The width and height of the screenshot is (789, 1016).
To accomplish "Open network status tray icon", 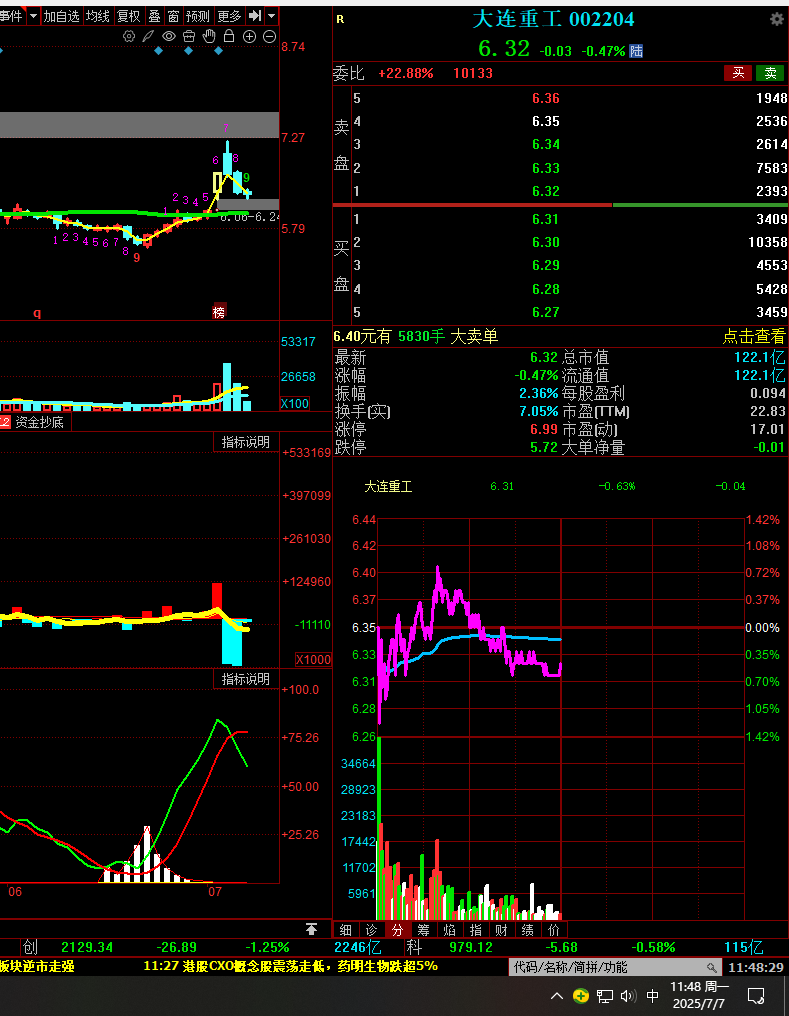I will 605,996.
